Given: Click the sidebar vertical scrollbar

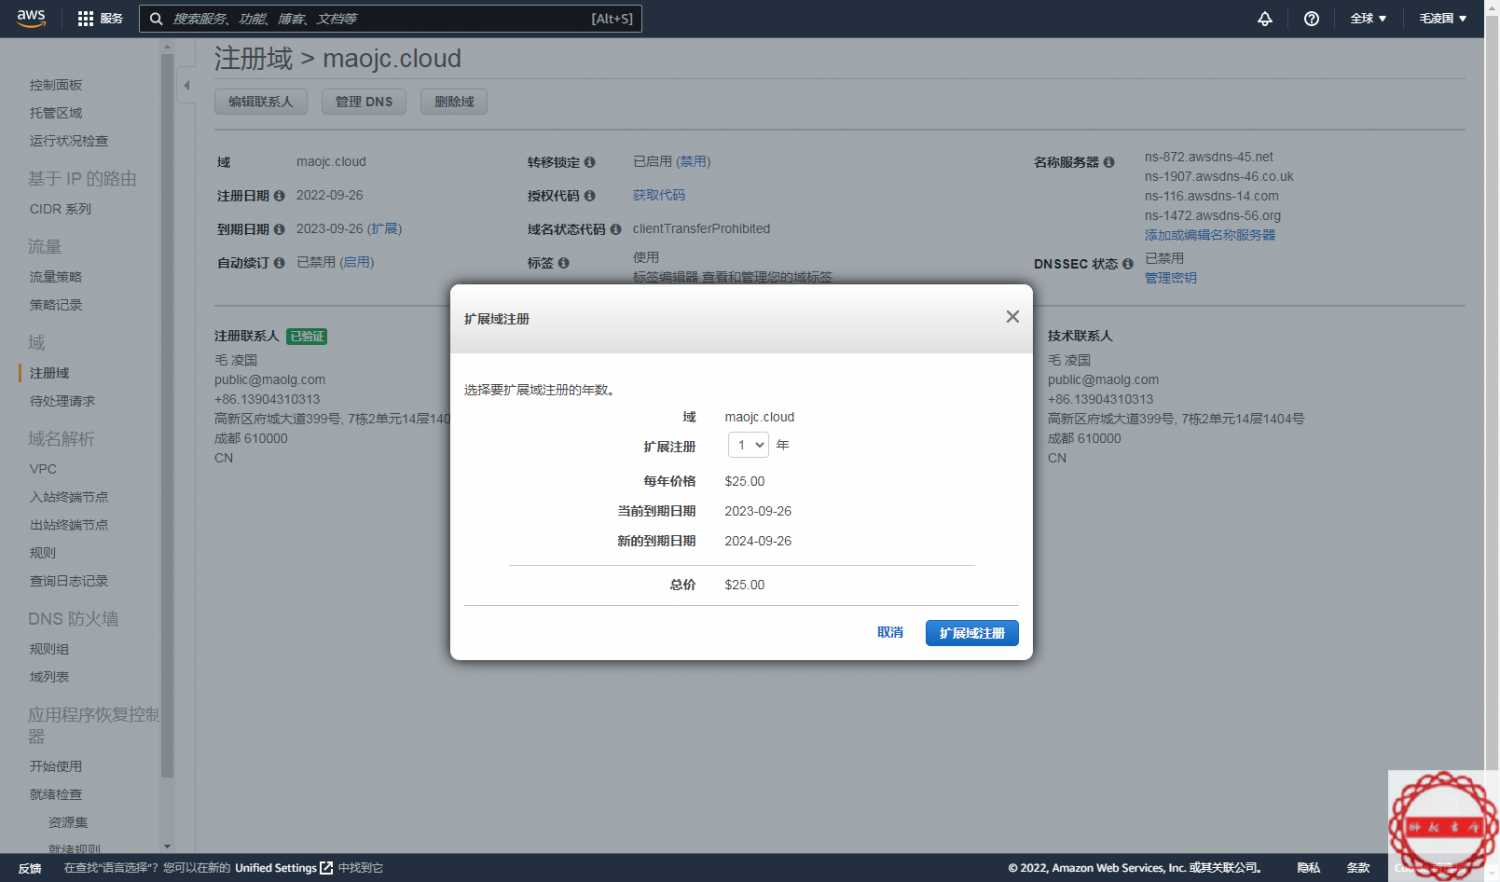Looking at the screenshot, I should [x=167, y=415].
